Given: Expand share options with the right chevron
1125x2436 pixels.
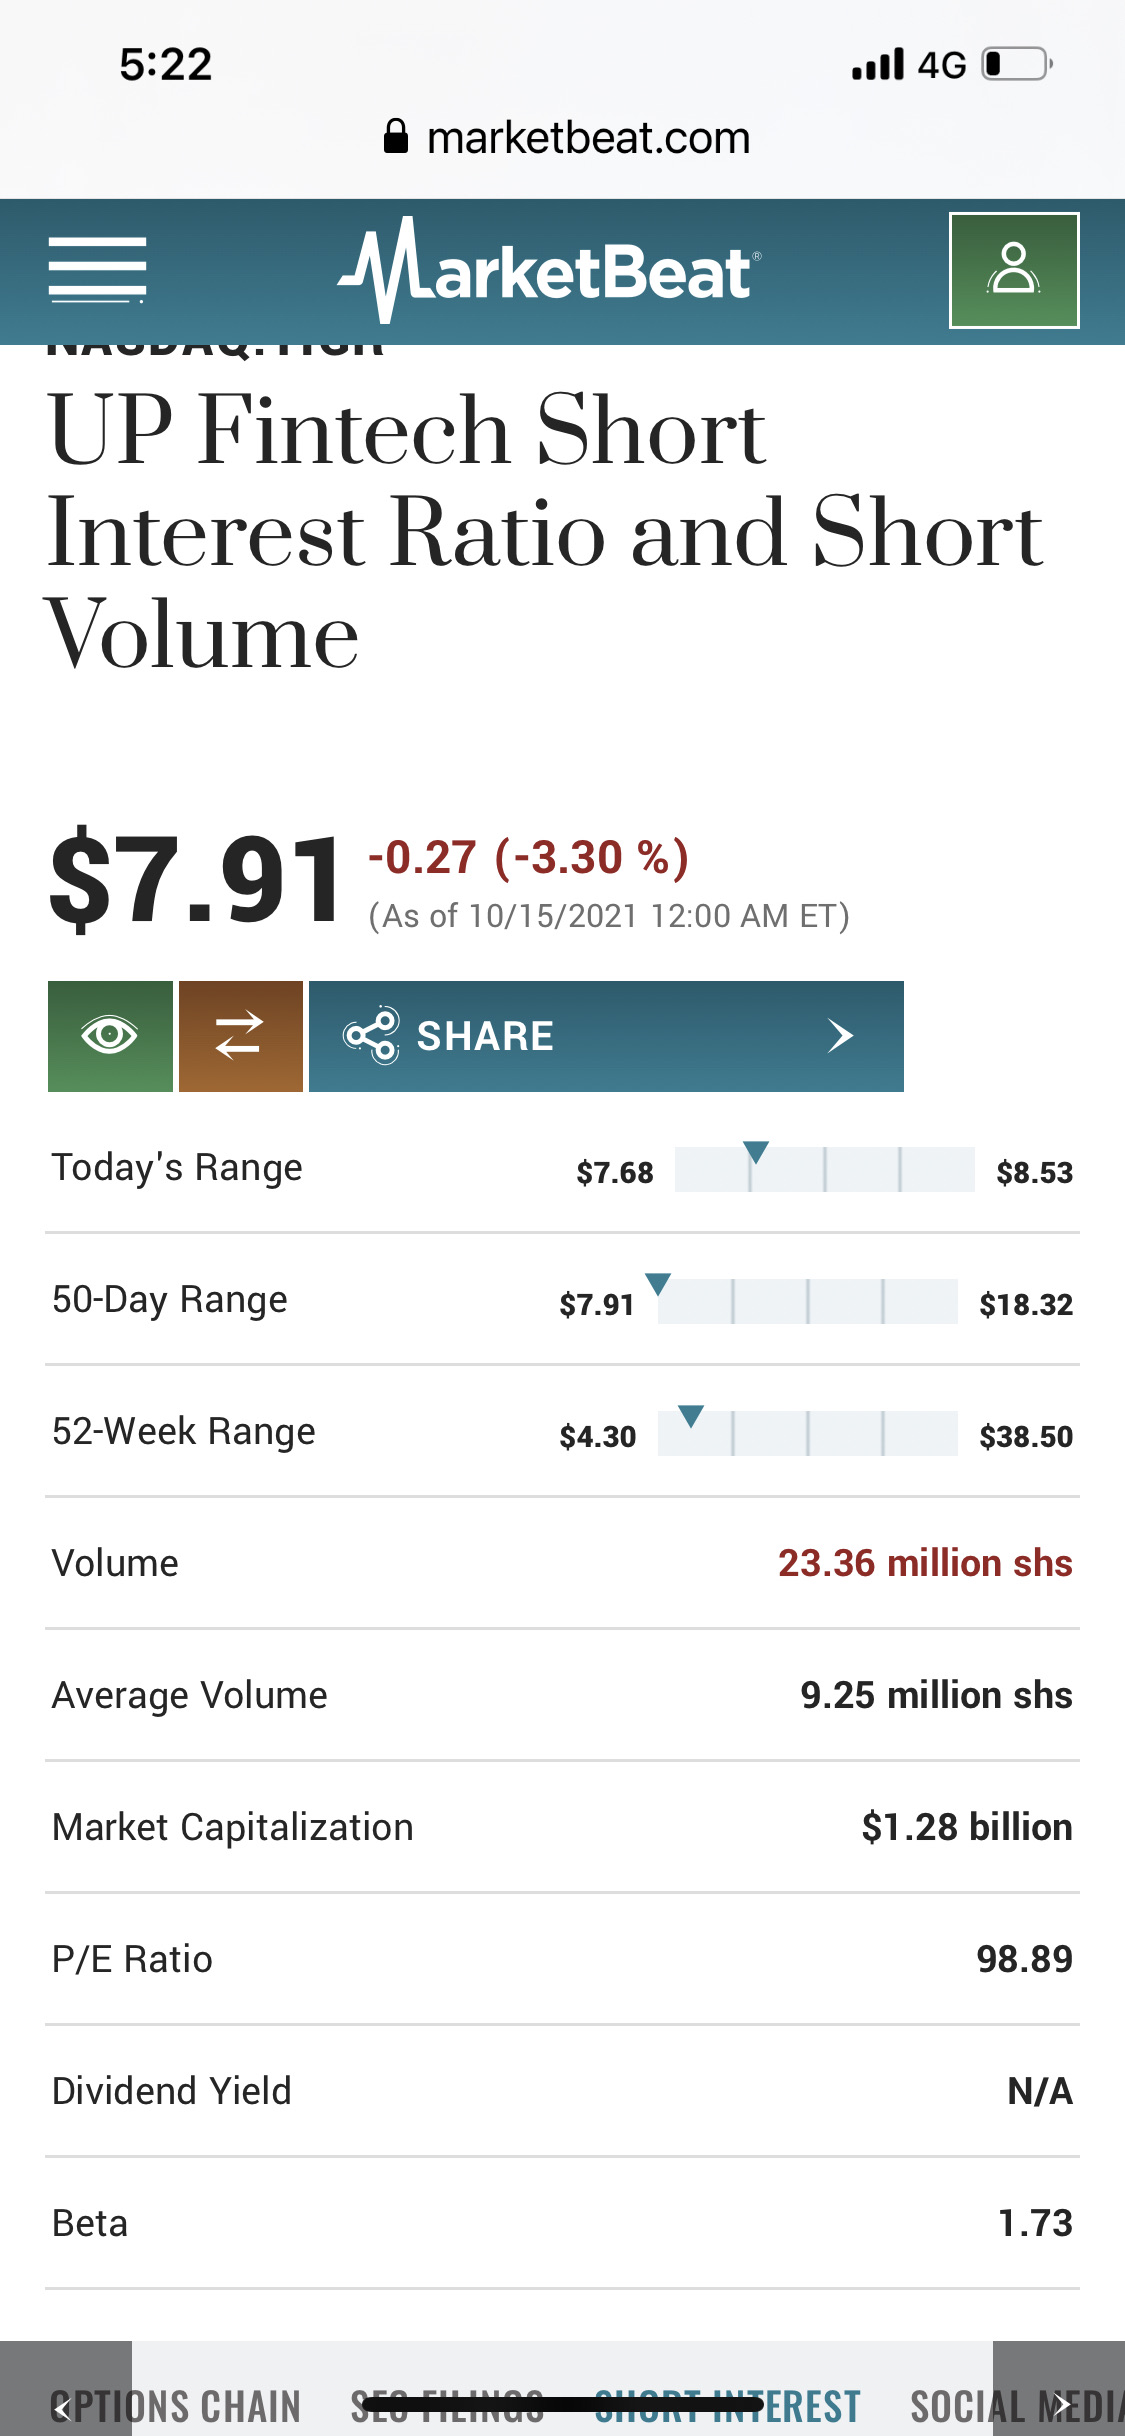Looking at the screenshot, I should click(x=840, y=1036).
